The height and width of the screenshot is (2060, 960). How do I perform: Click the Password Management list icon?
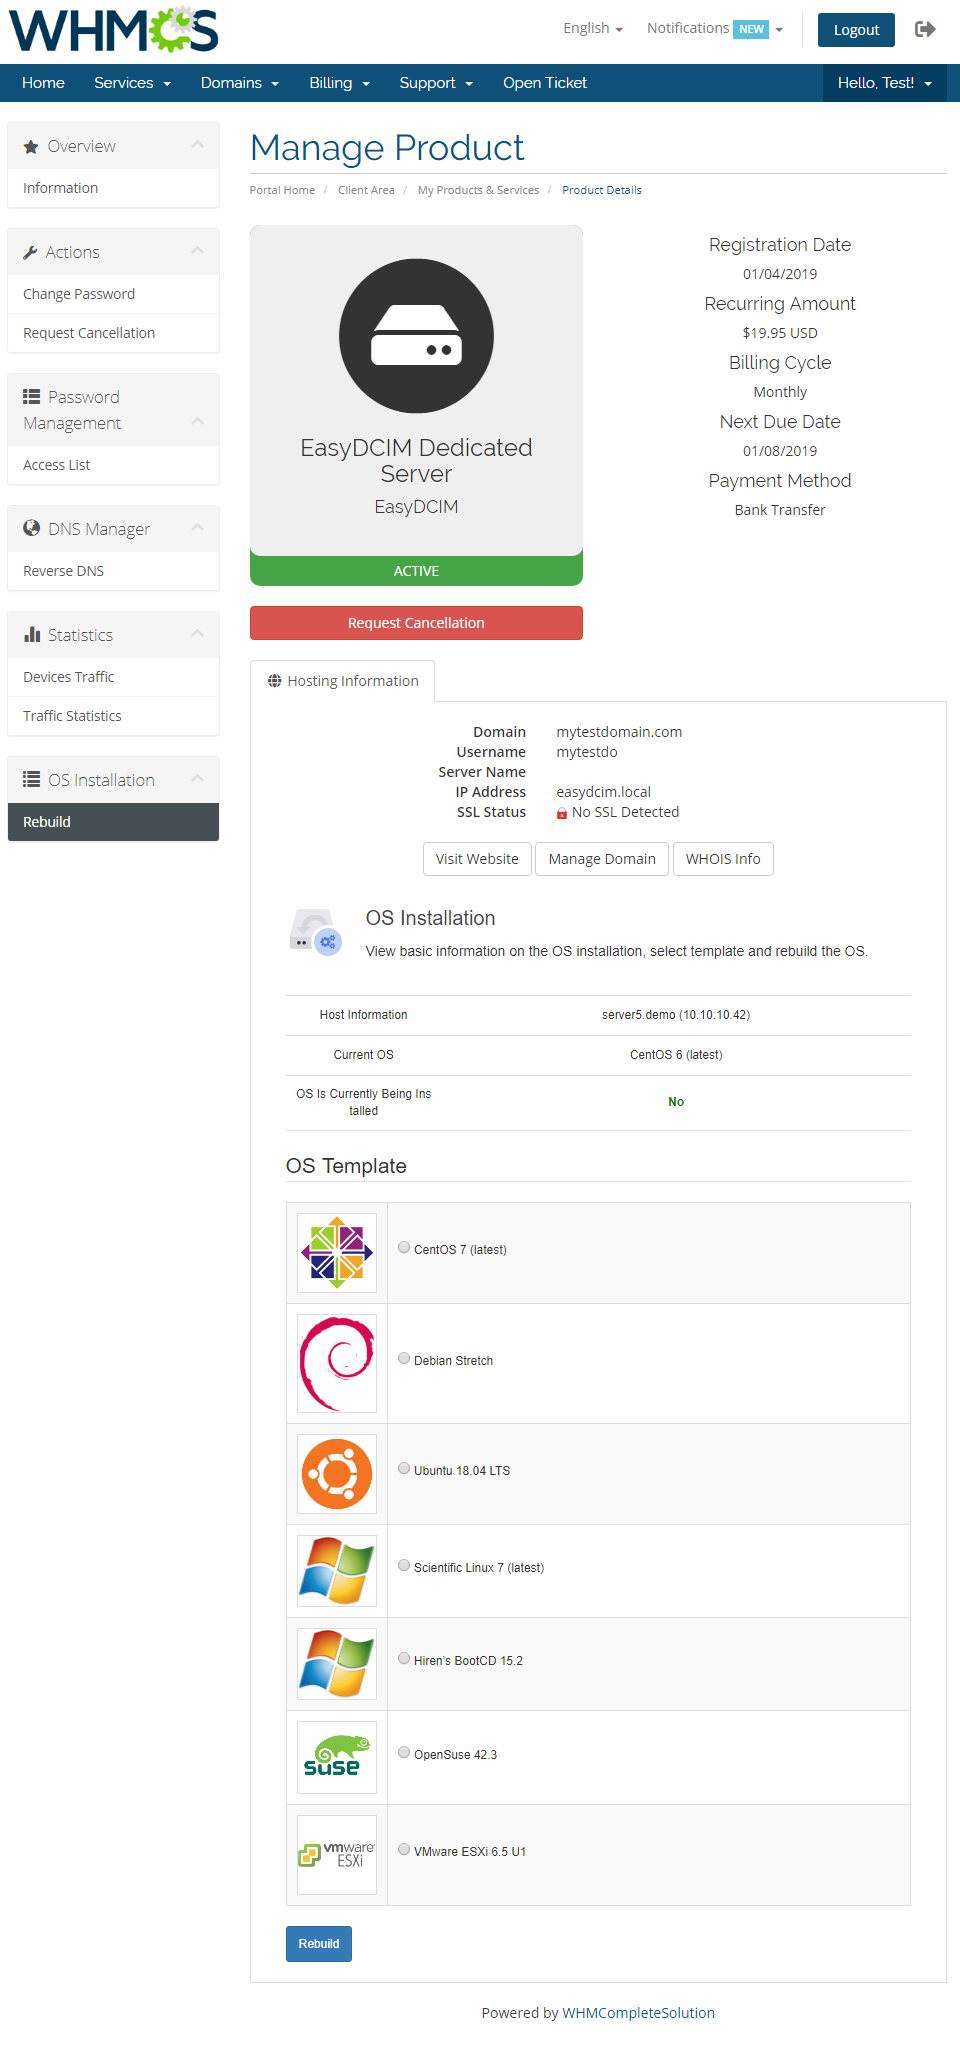tap(32, 397)
